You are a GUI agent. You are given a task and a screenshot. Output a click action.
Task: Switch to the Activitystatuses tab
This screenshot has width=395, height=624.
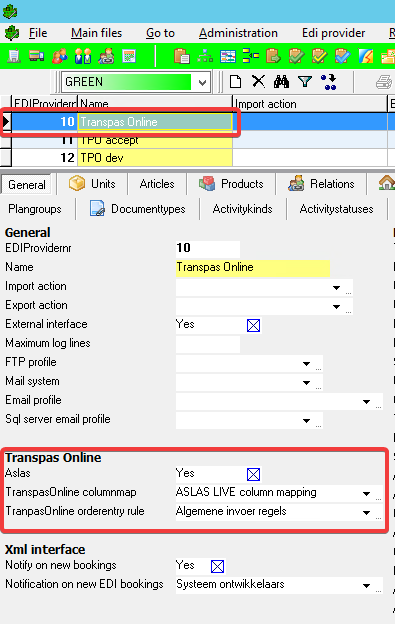point(337,209)
